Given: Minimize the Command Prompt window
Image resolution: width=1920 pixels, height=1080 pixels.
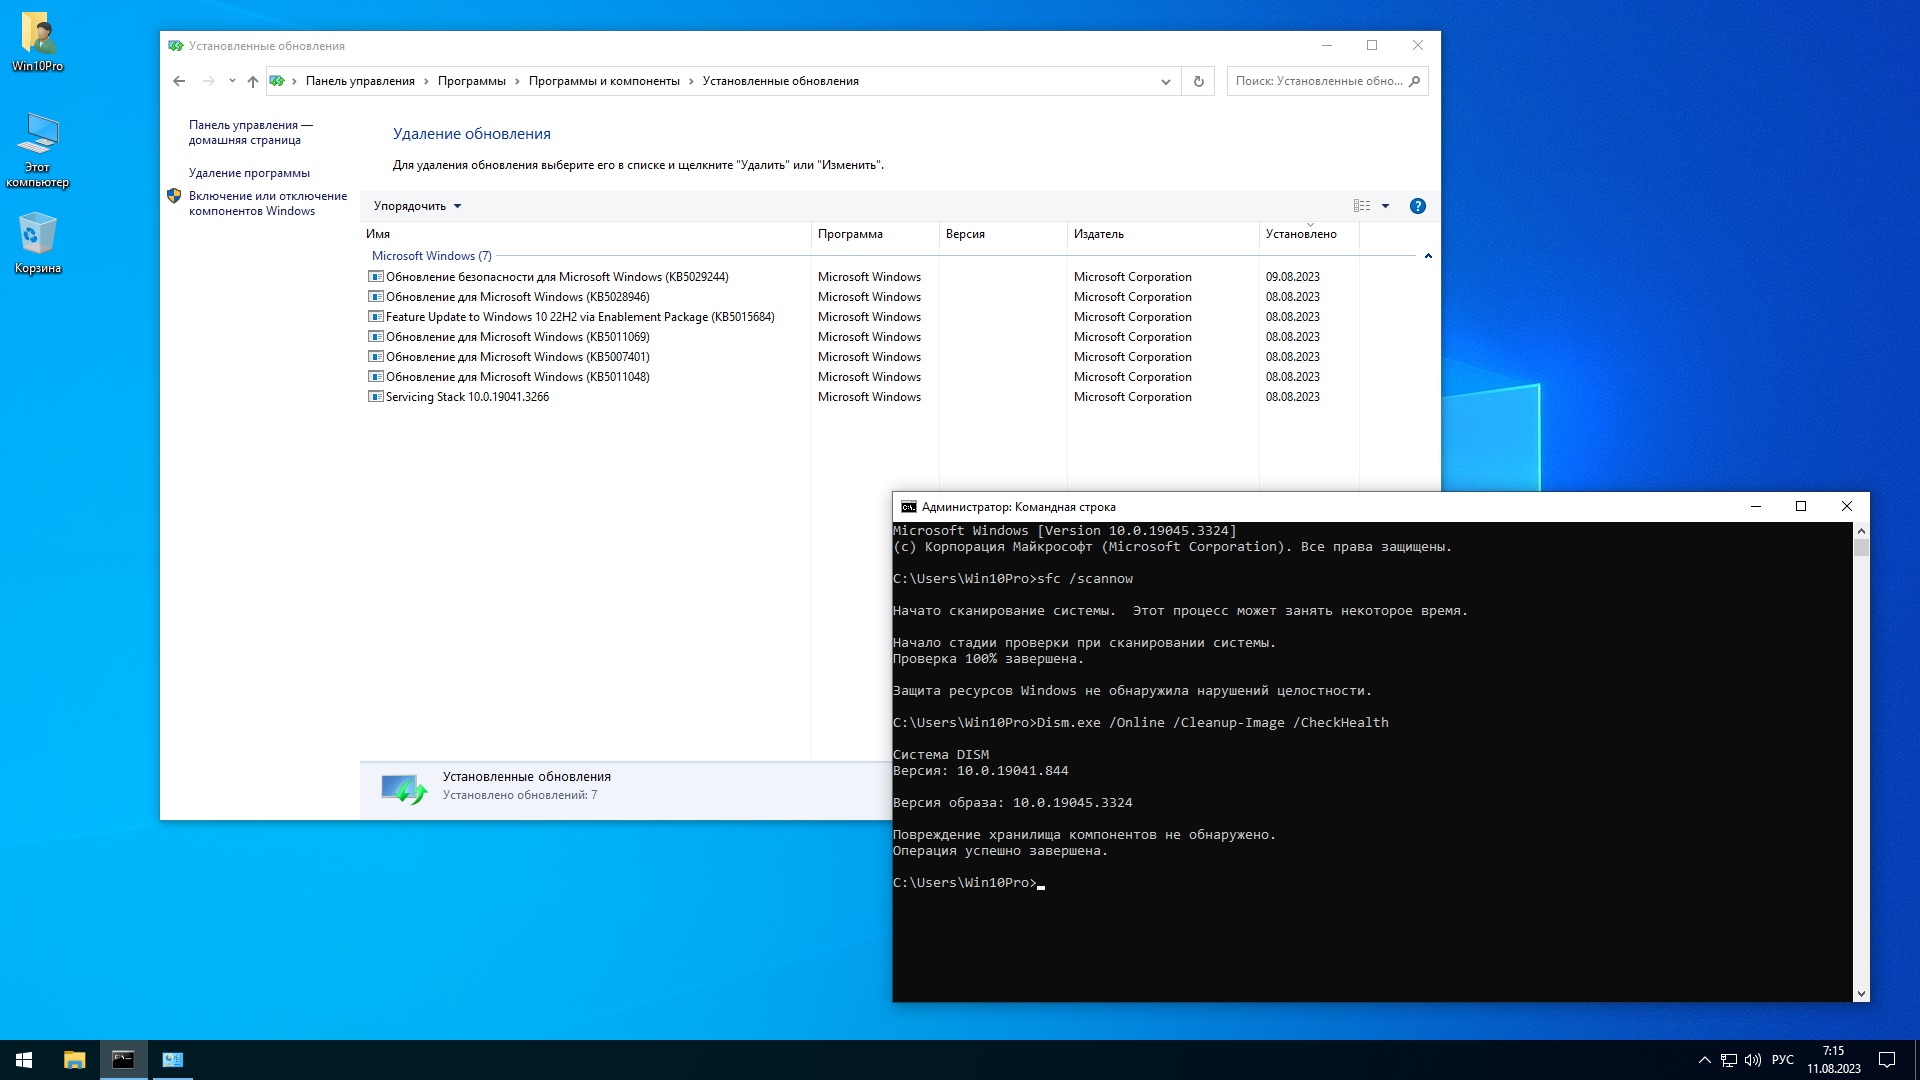Looking at the screenshot, I should 1755,507.
